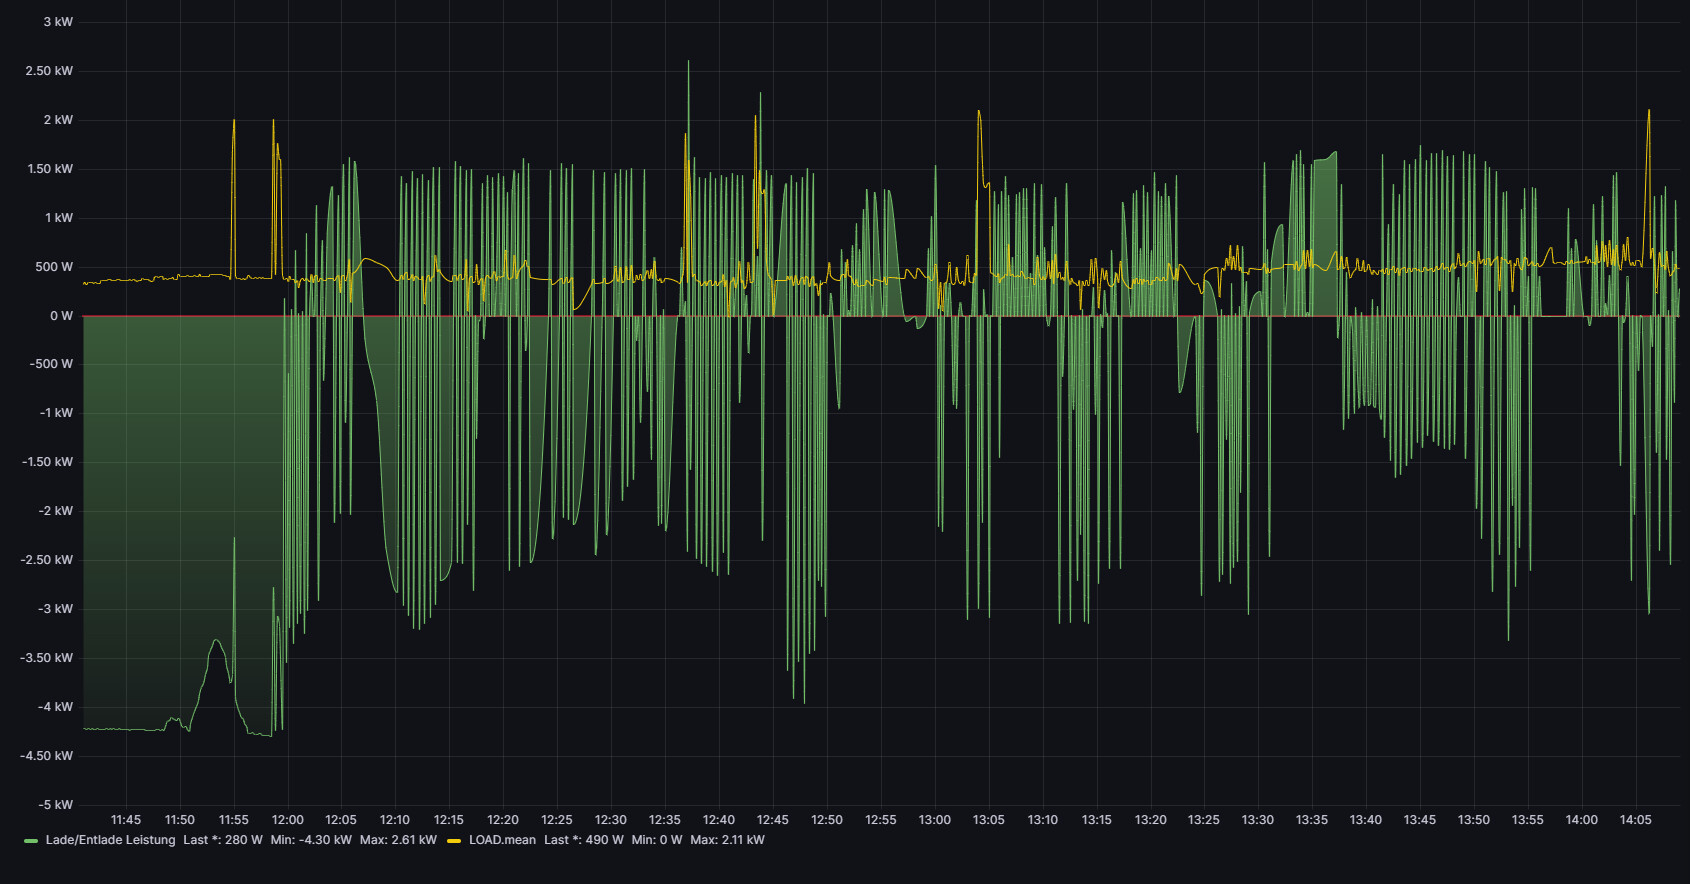Click the 14:05 time axis label

tap(1636, 820)
